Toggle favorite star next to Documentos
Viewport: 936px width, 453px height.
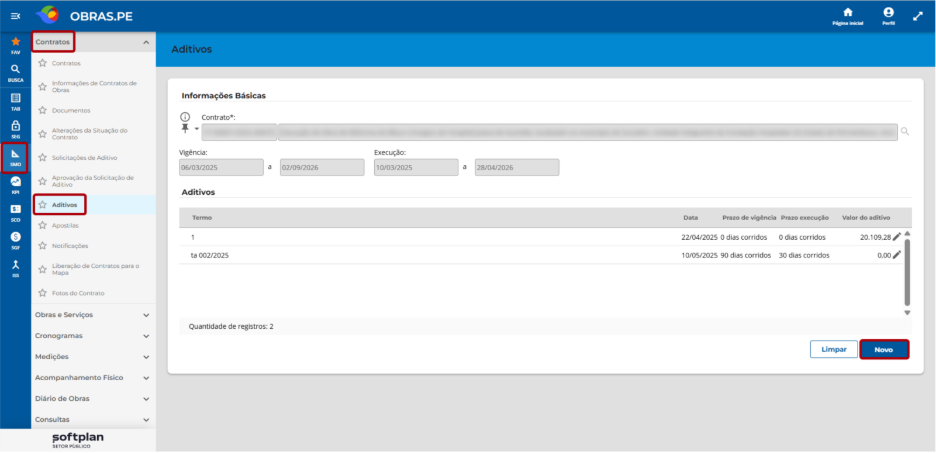(x=42, y=110)
